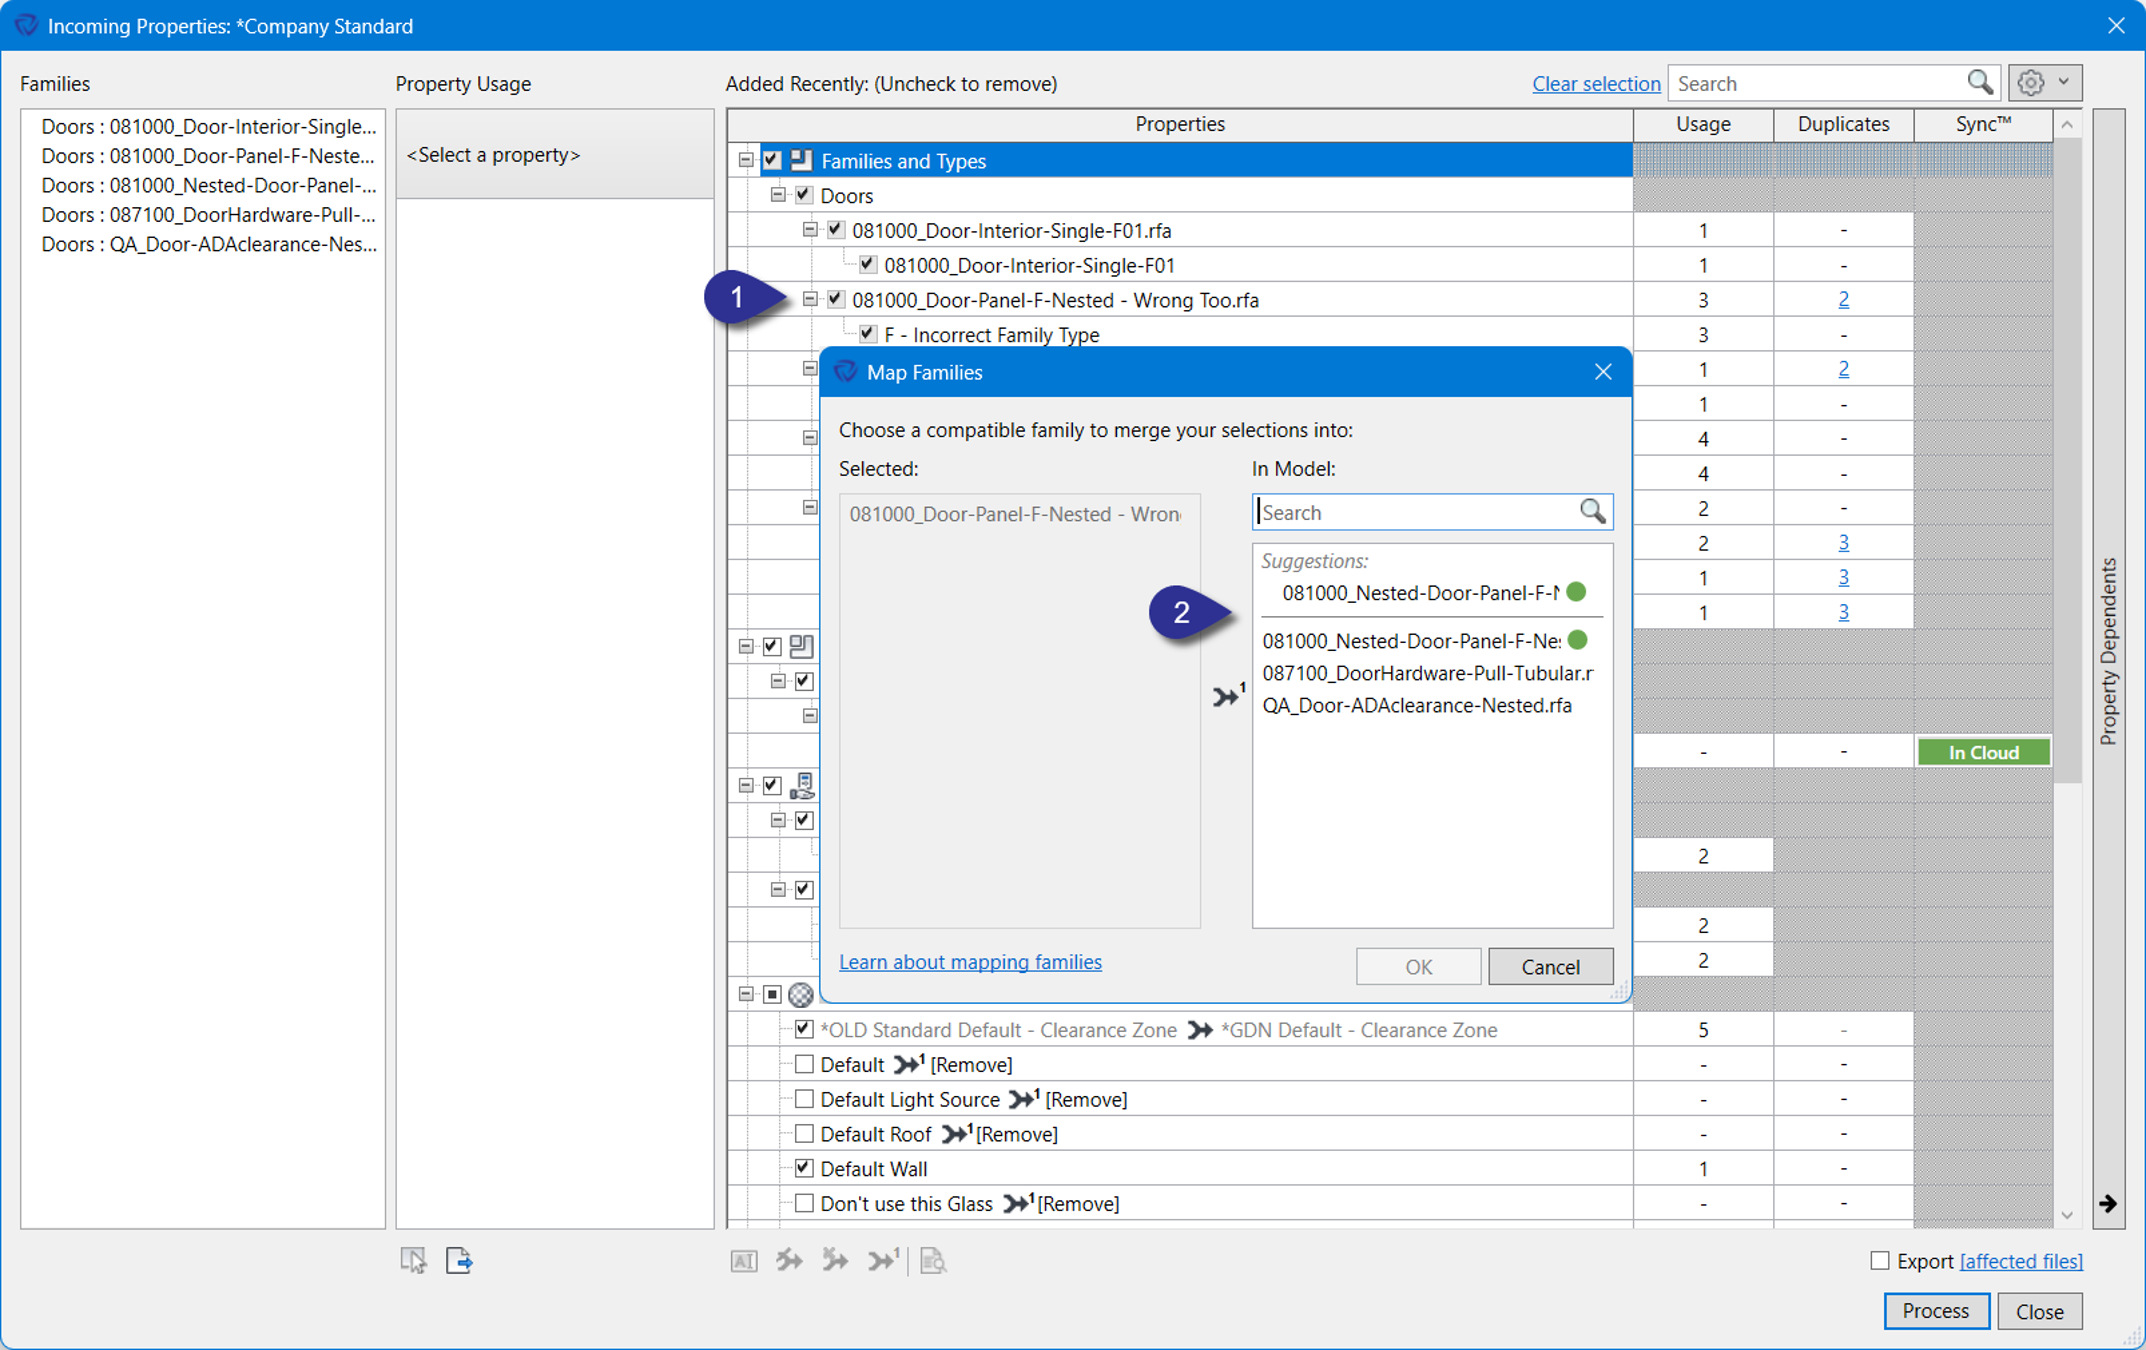Collapse the Doors tree node

tap(778, 195)
